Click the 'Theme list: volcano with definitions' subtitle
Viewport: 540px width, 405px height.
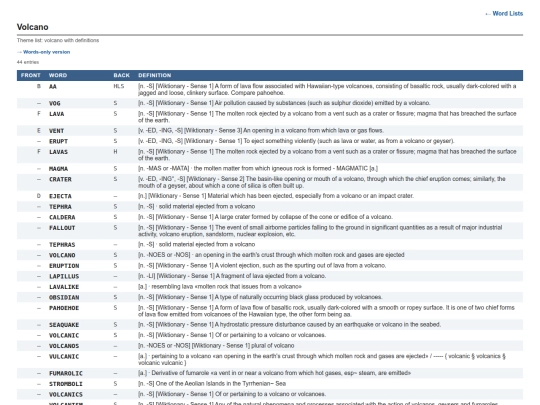click(x=58, y=40)
